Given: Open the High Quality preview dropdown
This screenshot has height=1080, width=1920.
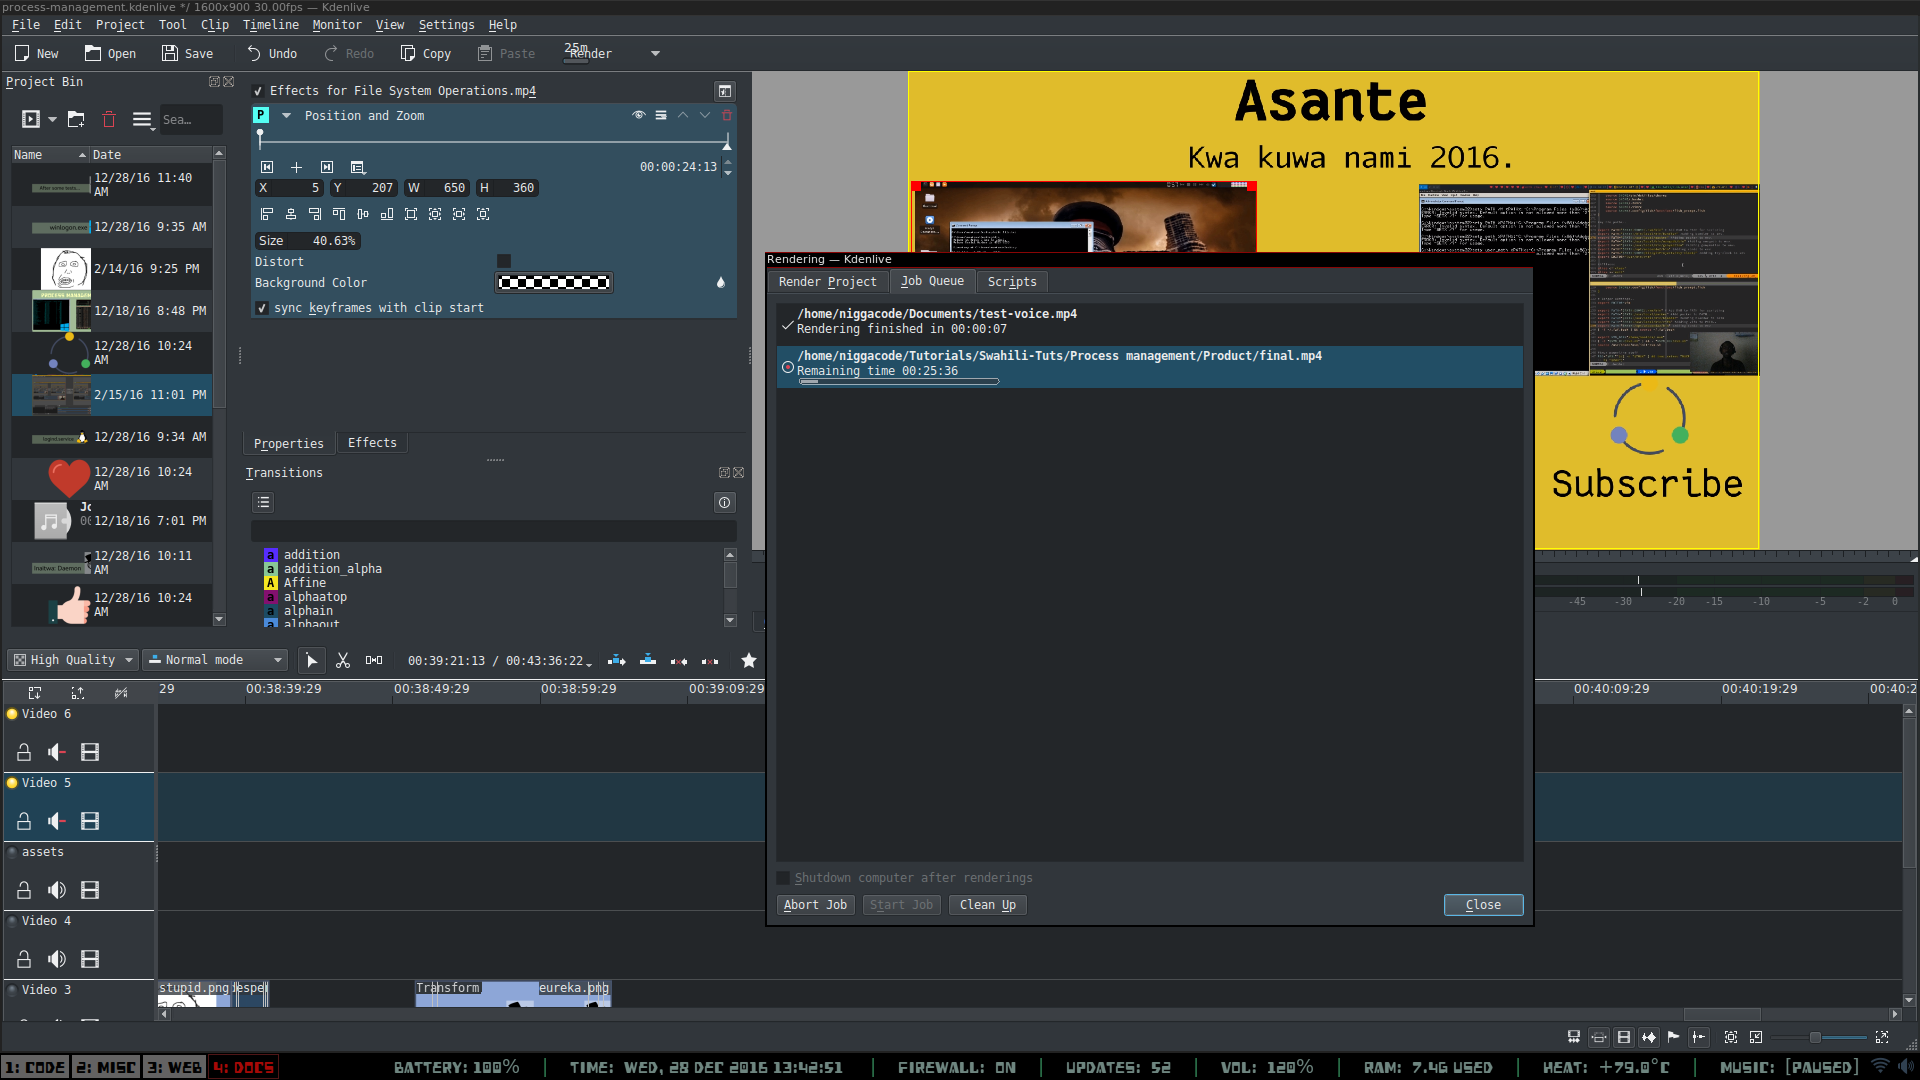Looking at the screenshot, I should 73,660.
